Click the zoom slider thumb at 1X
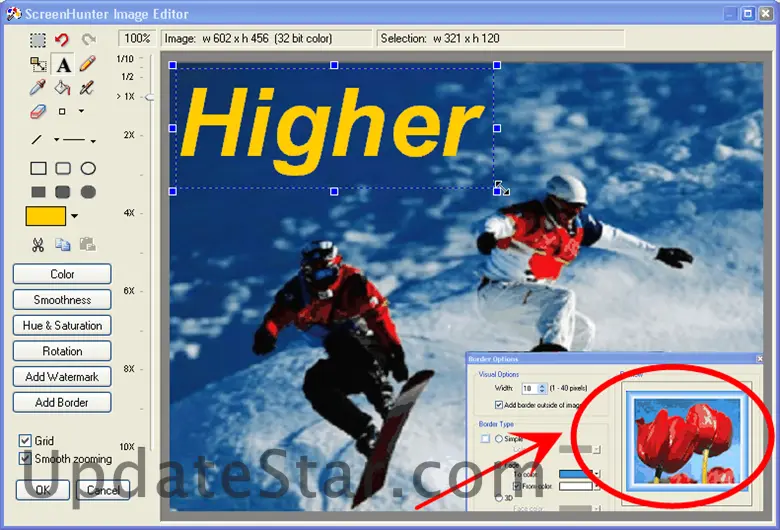 149,98
